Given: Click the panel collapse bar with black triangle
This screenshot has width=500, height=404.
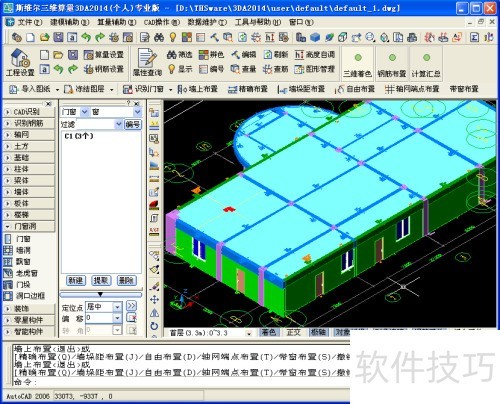Looking at the screenshot, I should click(101, 294).
